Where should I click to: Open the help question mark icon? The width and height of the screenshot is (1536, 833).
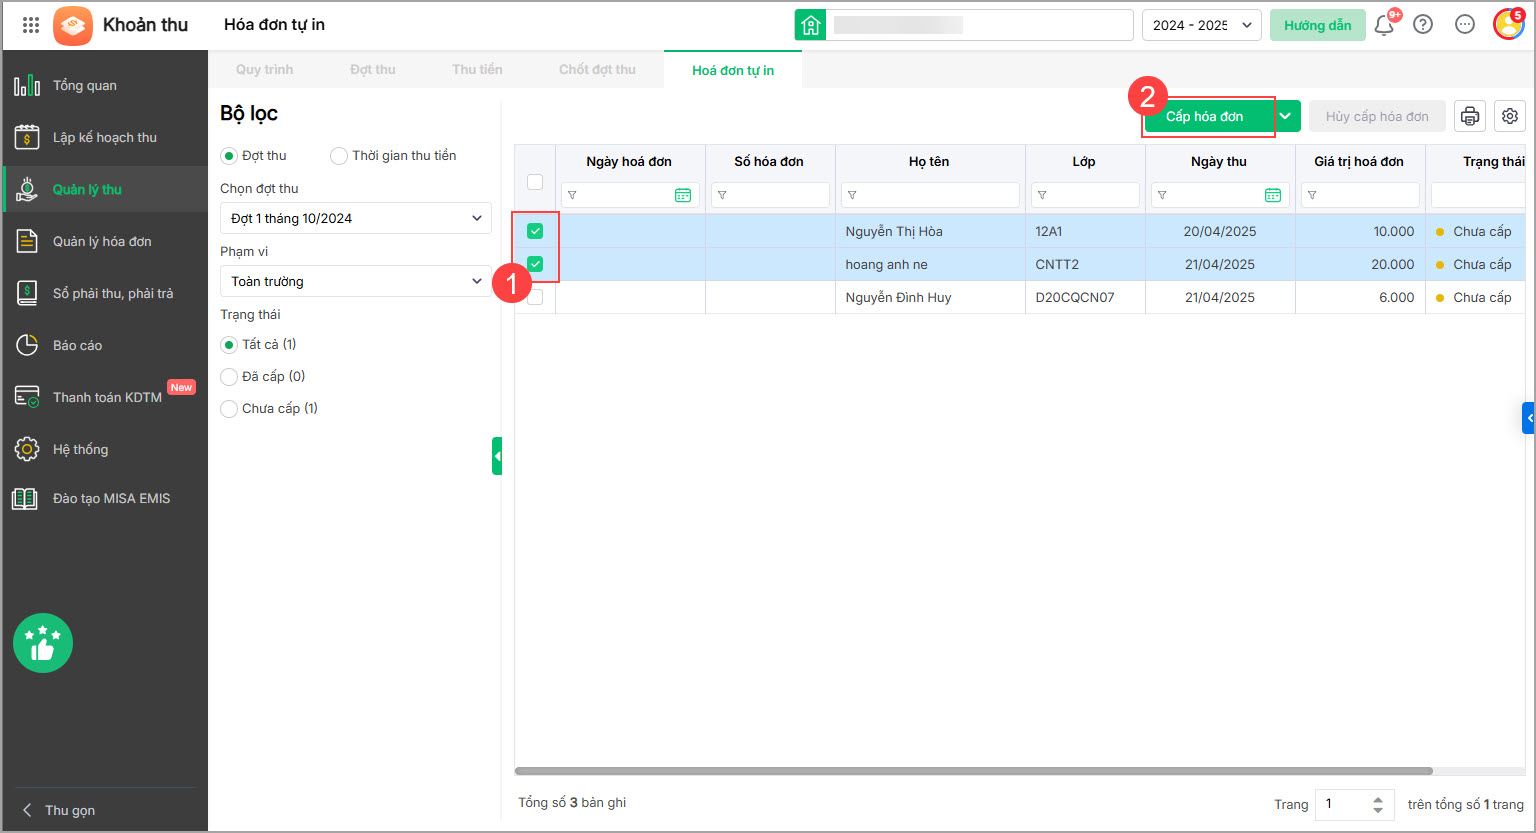click(x=1423, y=25)
